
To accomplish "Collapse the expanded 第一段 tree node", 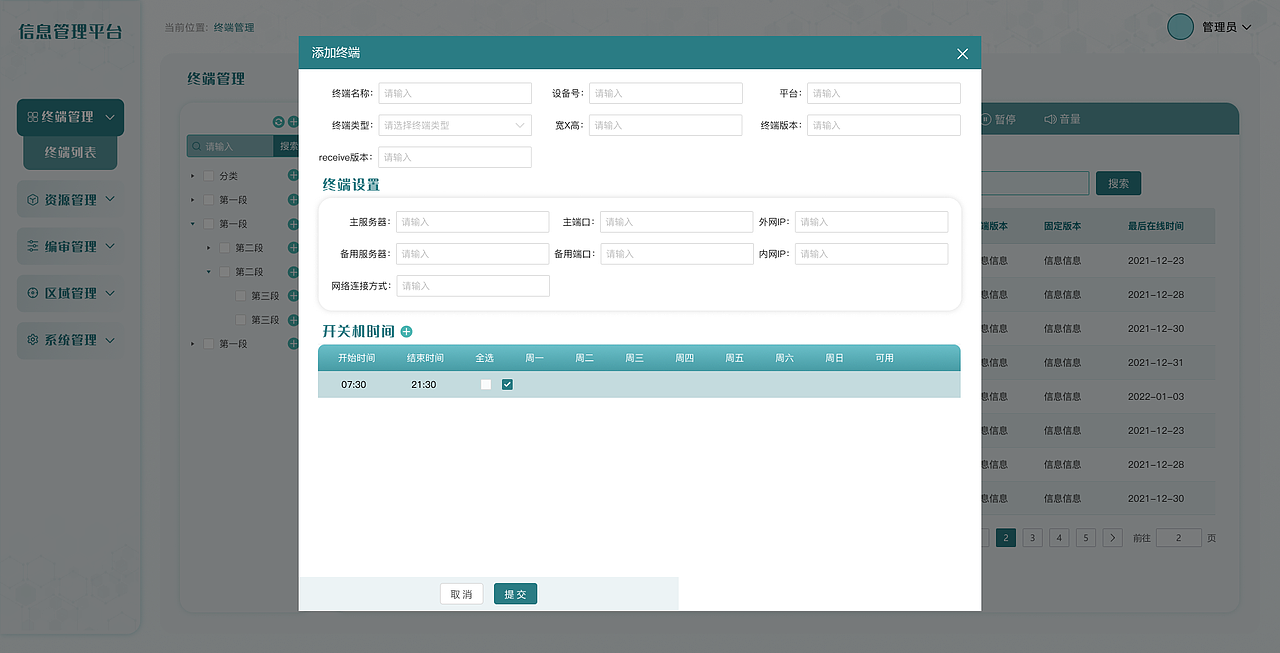I will (193, 224).
